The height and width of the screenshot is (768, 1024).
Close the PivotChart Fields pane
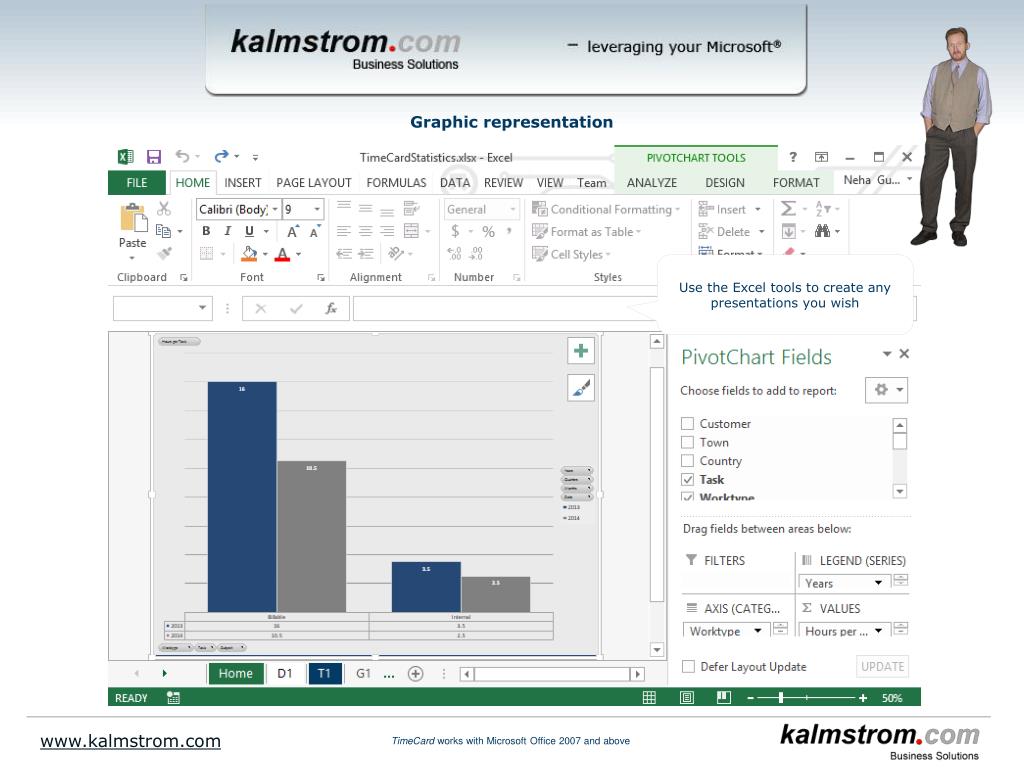(x=904, y=353)
